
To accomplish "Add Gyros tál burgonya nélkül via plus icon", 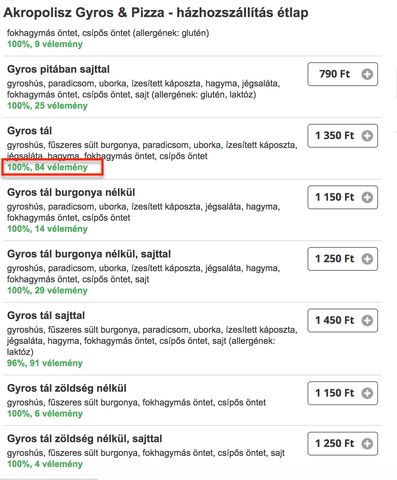I will [x=367, y=197].
